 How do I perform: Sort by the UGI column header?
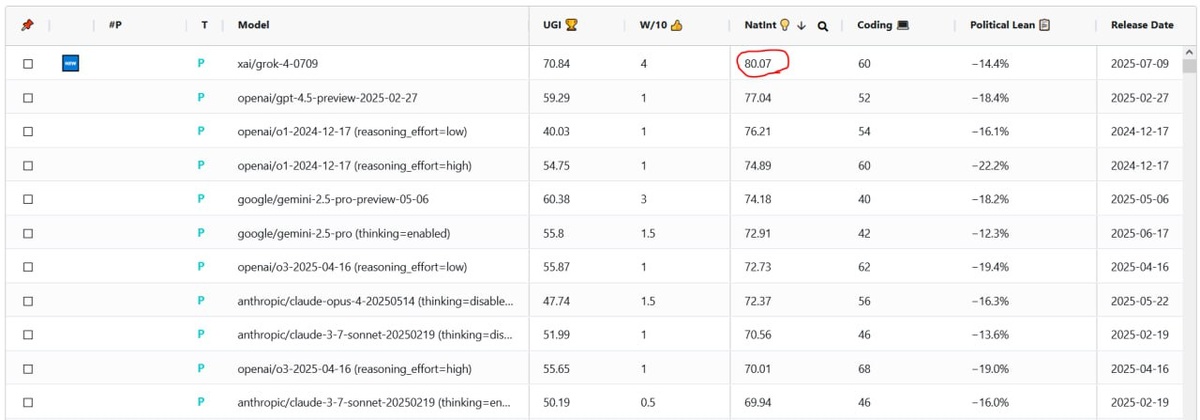(x=552, y=25)
